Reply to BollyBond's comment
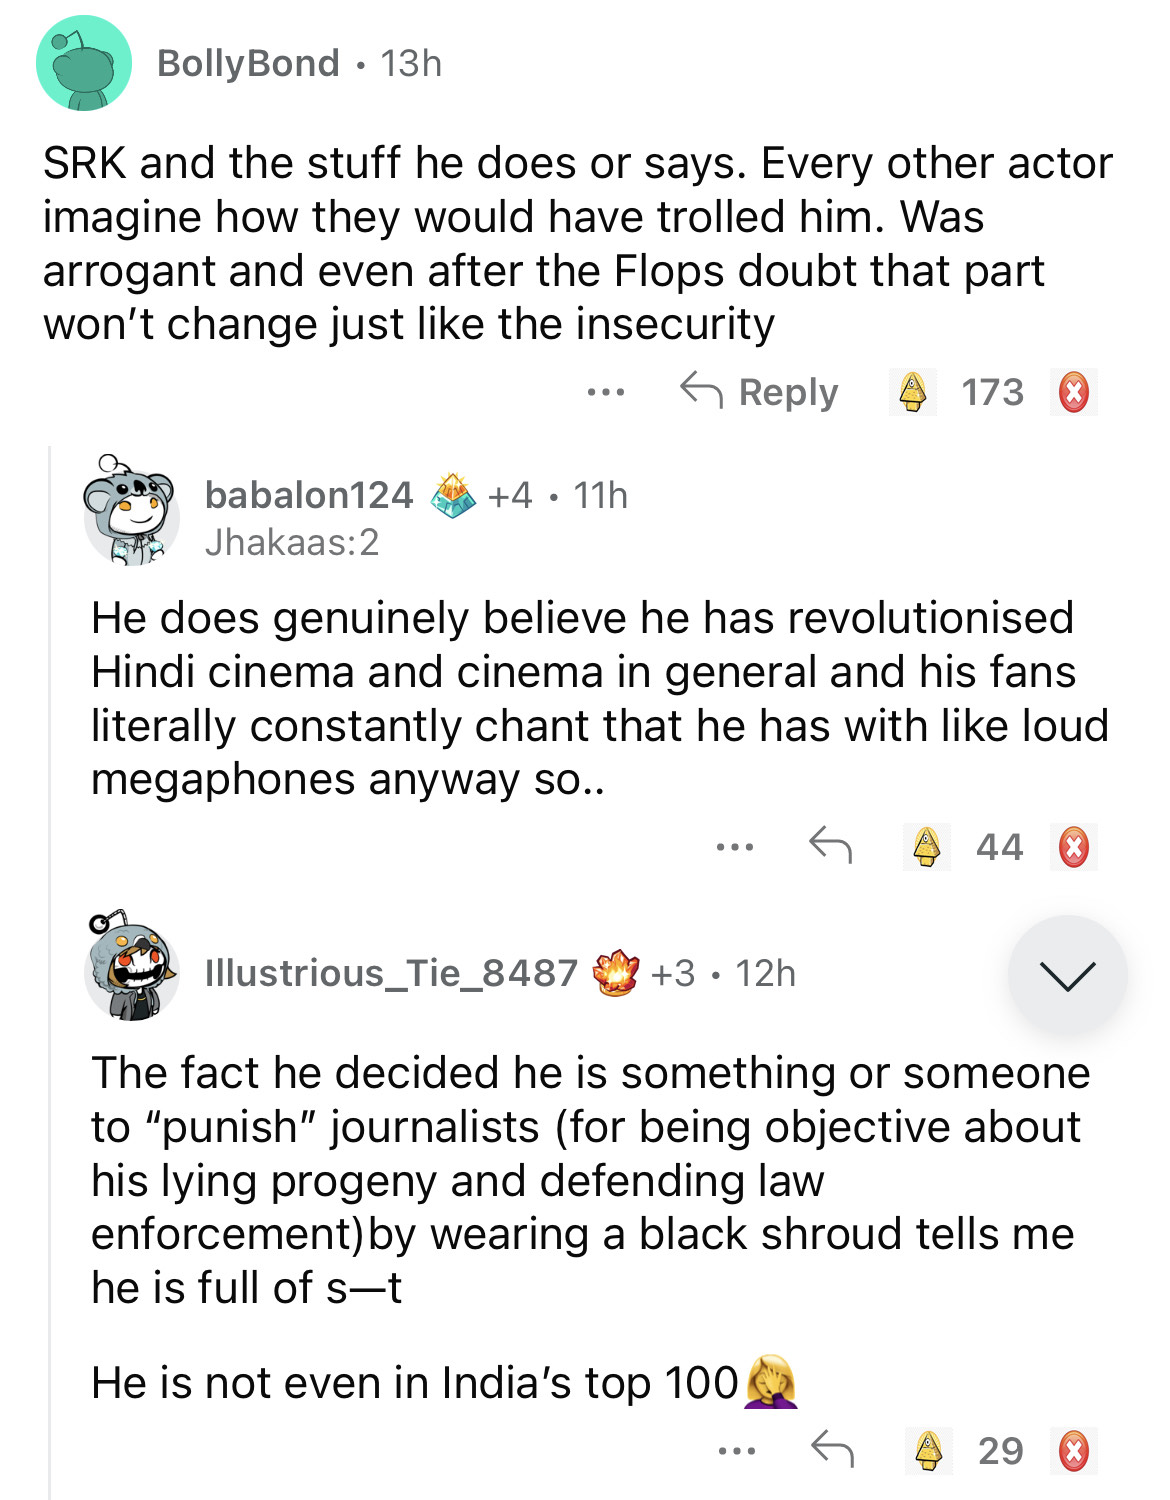This screenshot has height=1500, width=1170. click(x=760, y=392)
